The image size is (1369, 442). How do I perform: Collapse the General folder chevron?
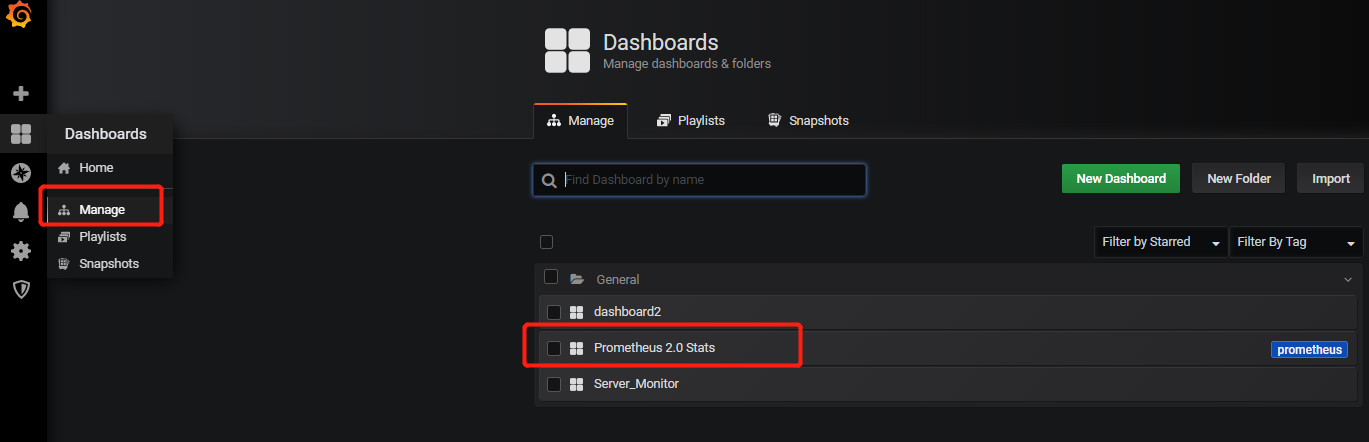pos(1347,279)
